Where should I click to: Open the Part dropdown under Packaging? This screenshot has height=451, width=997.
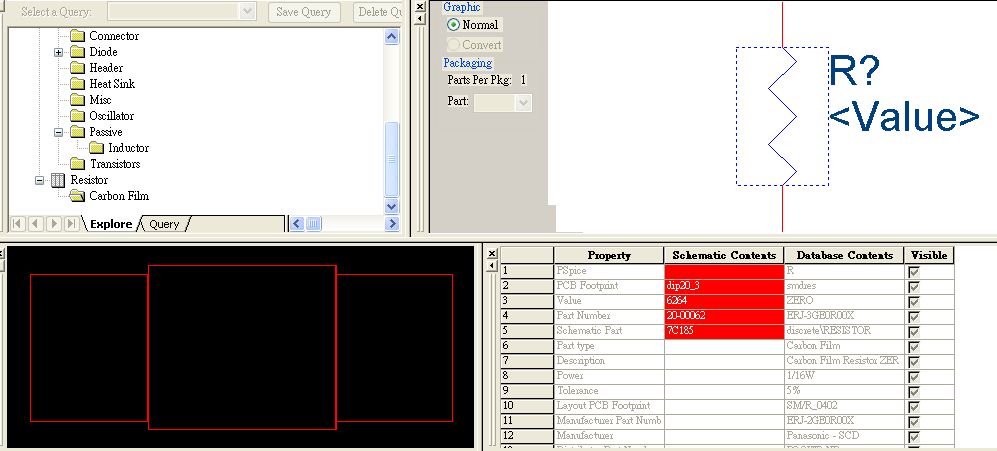pyautogui.click(x=523, y=102)
